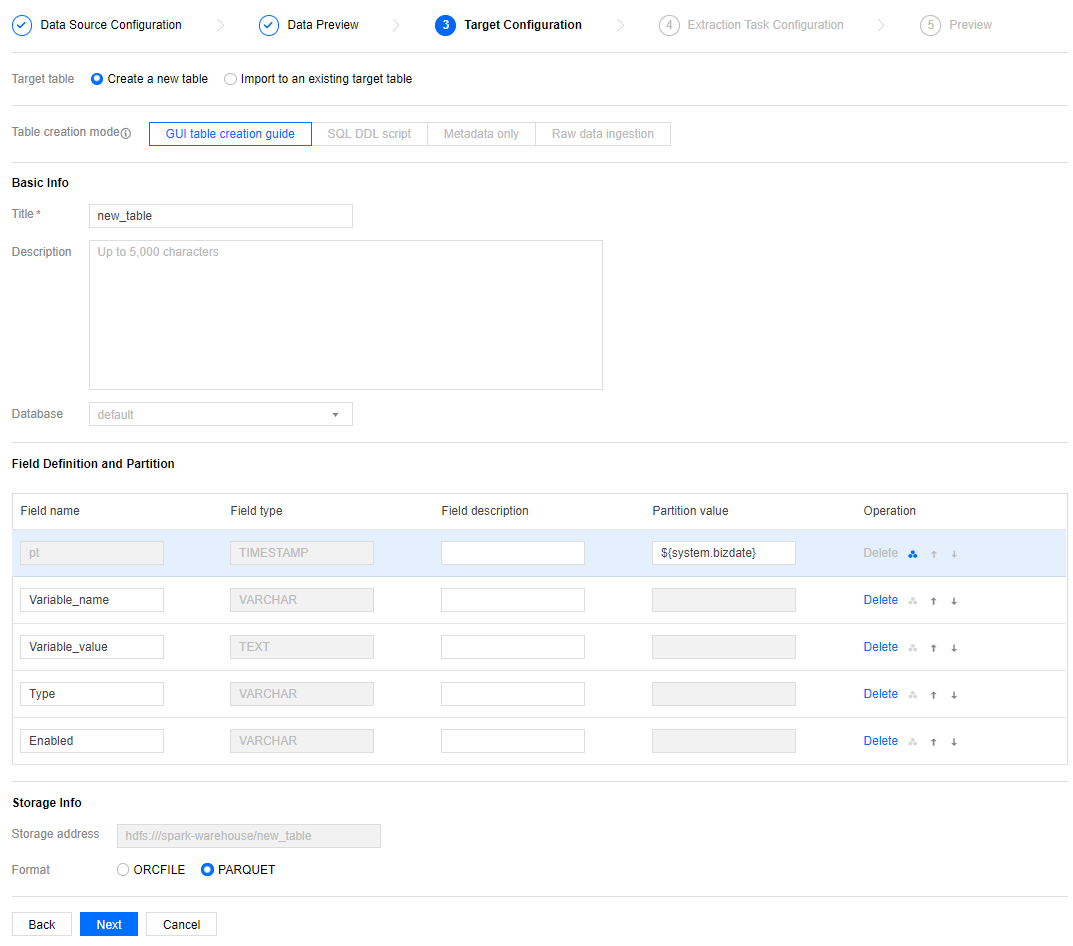The height and width of the screenshot is (946, 1073).
Task: Click the partition value field for pt
Action: click(x=723, y=553)
